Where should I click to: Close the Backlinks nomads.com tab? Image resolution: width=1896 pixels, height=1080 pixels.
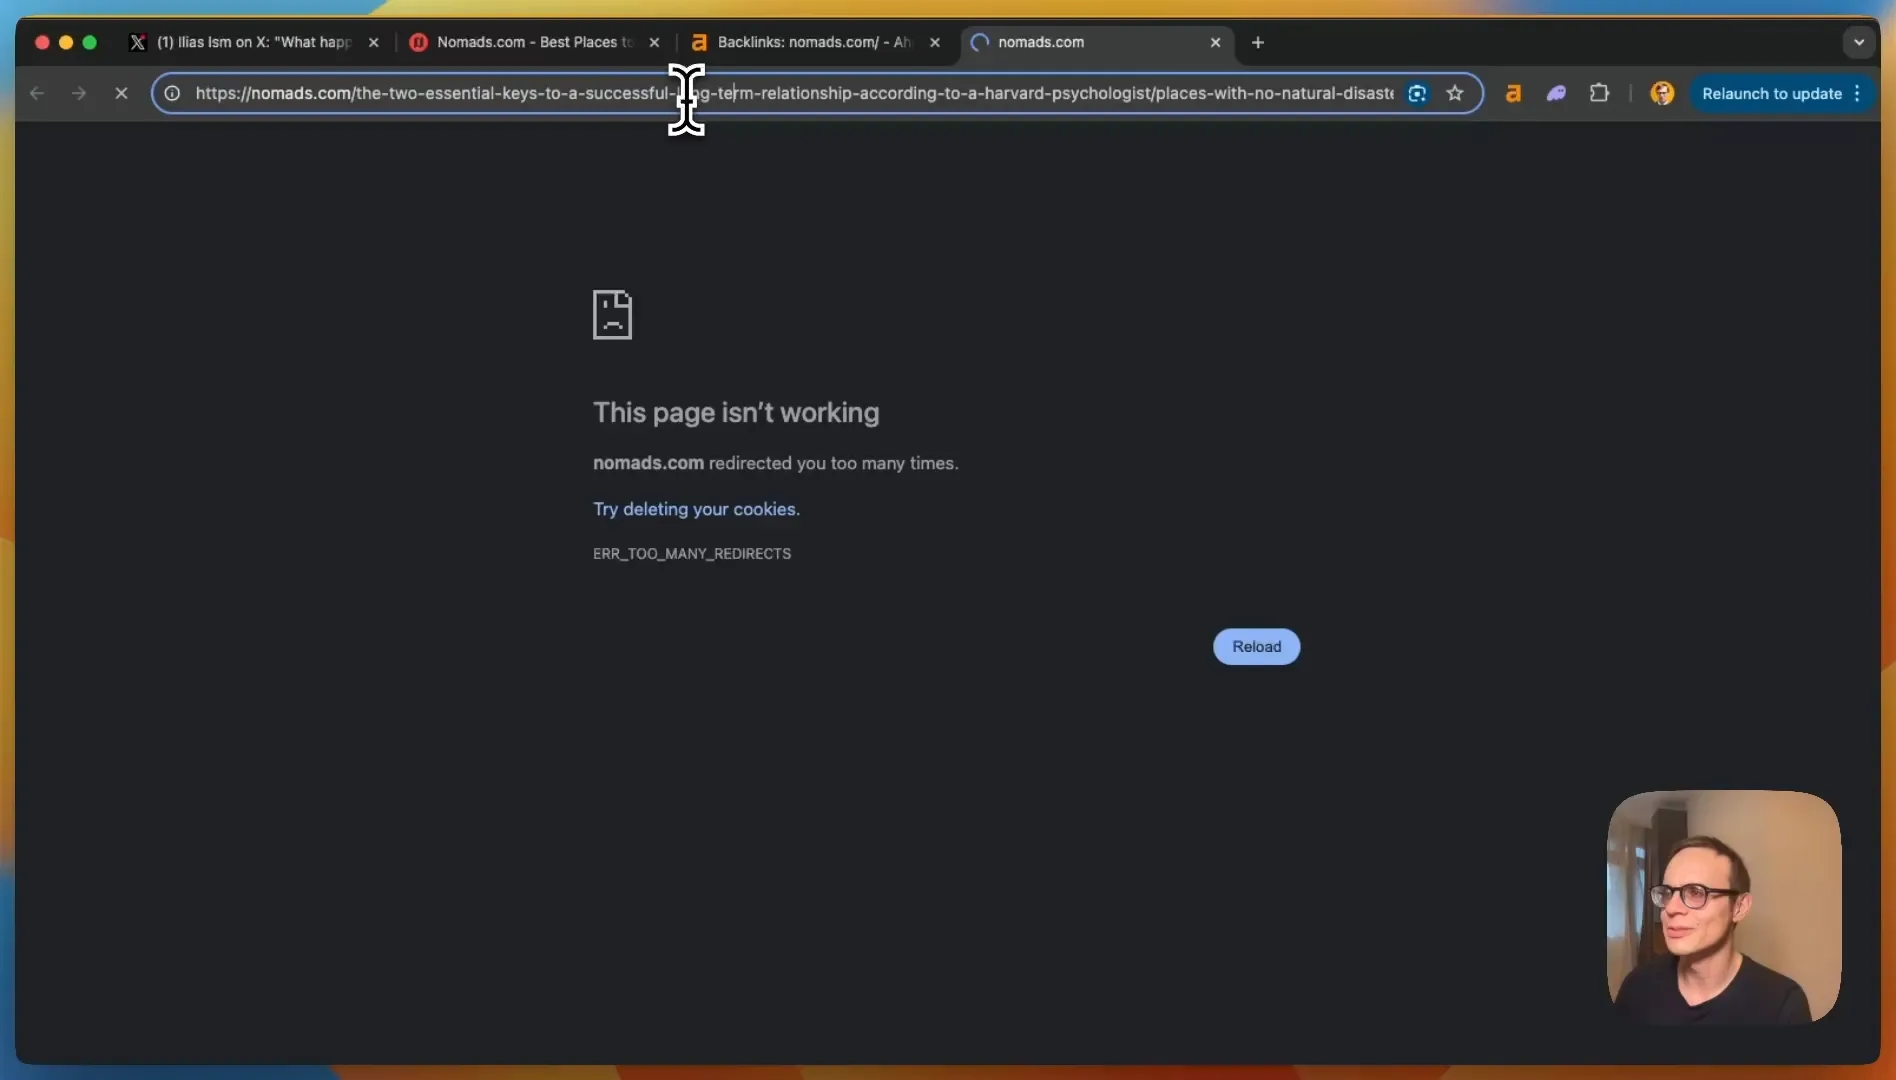click(935, 42)
